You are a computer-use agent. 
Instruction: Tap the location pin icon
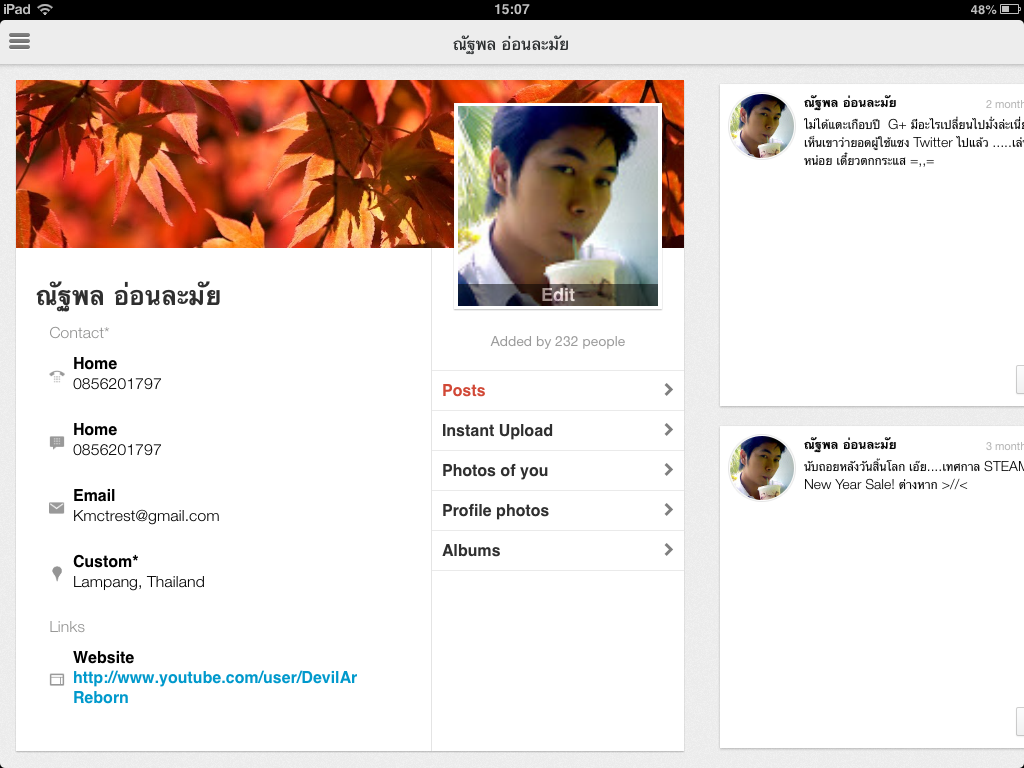point(57,573)
